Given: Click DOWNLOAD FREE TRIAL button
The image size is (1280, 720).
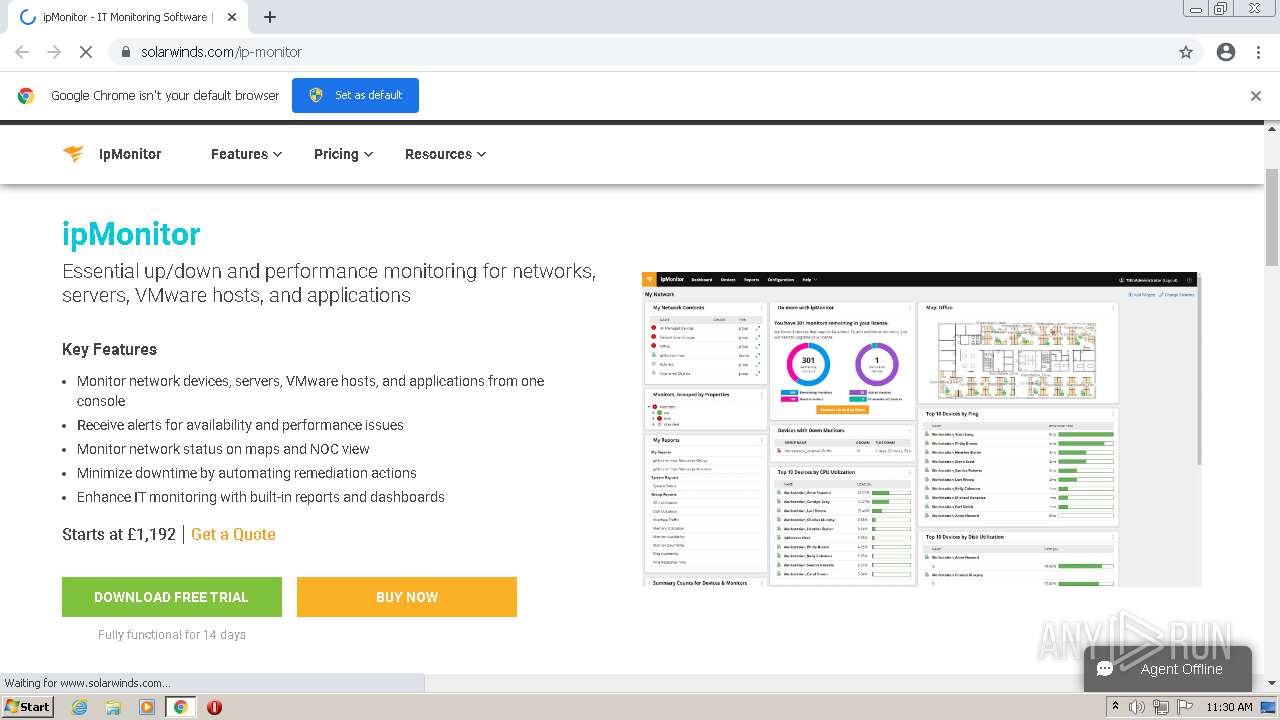Looking at the screenshot, I should coord(172,597).
